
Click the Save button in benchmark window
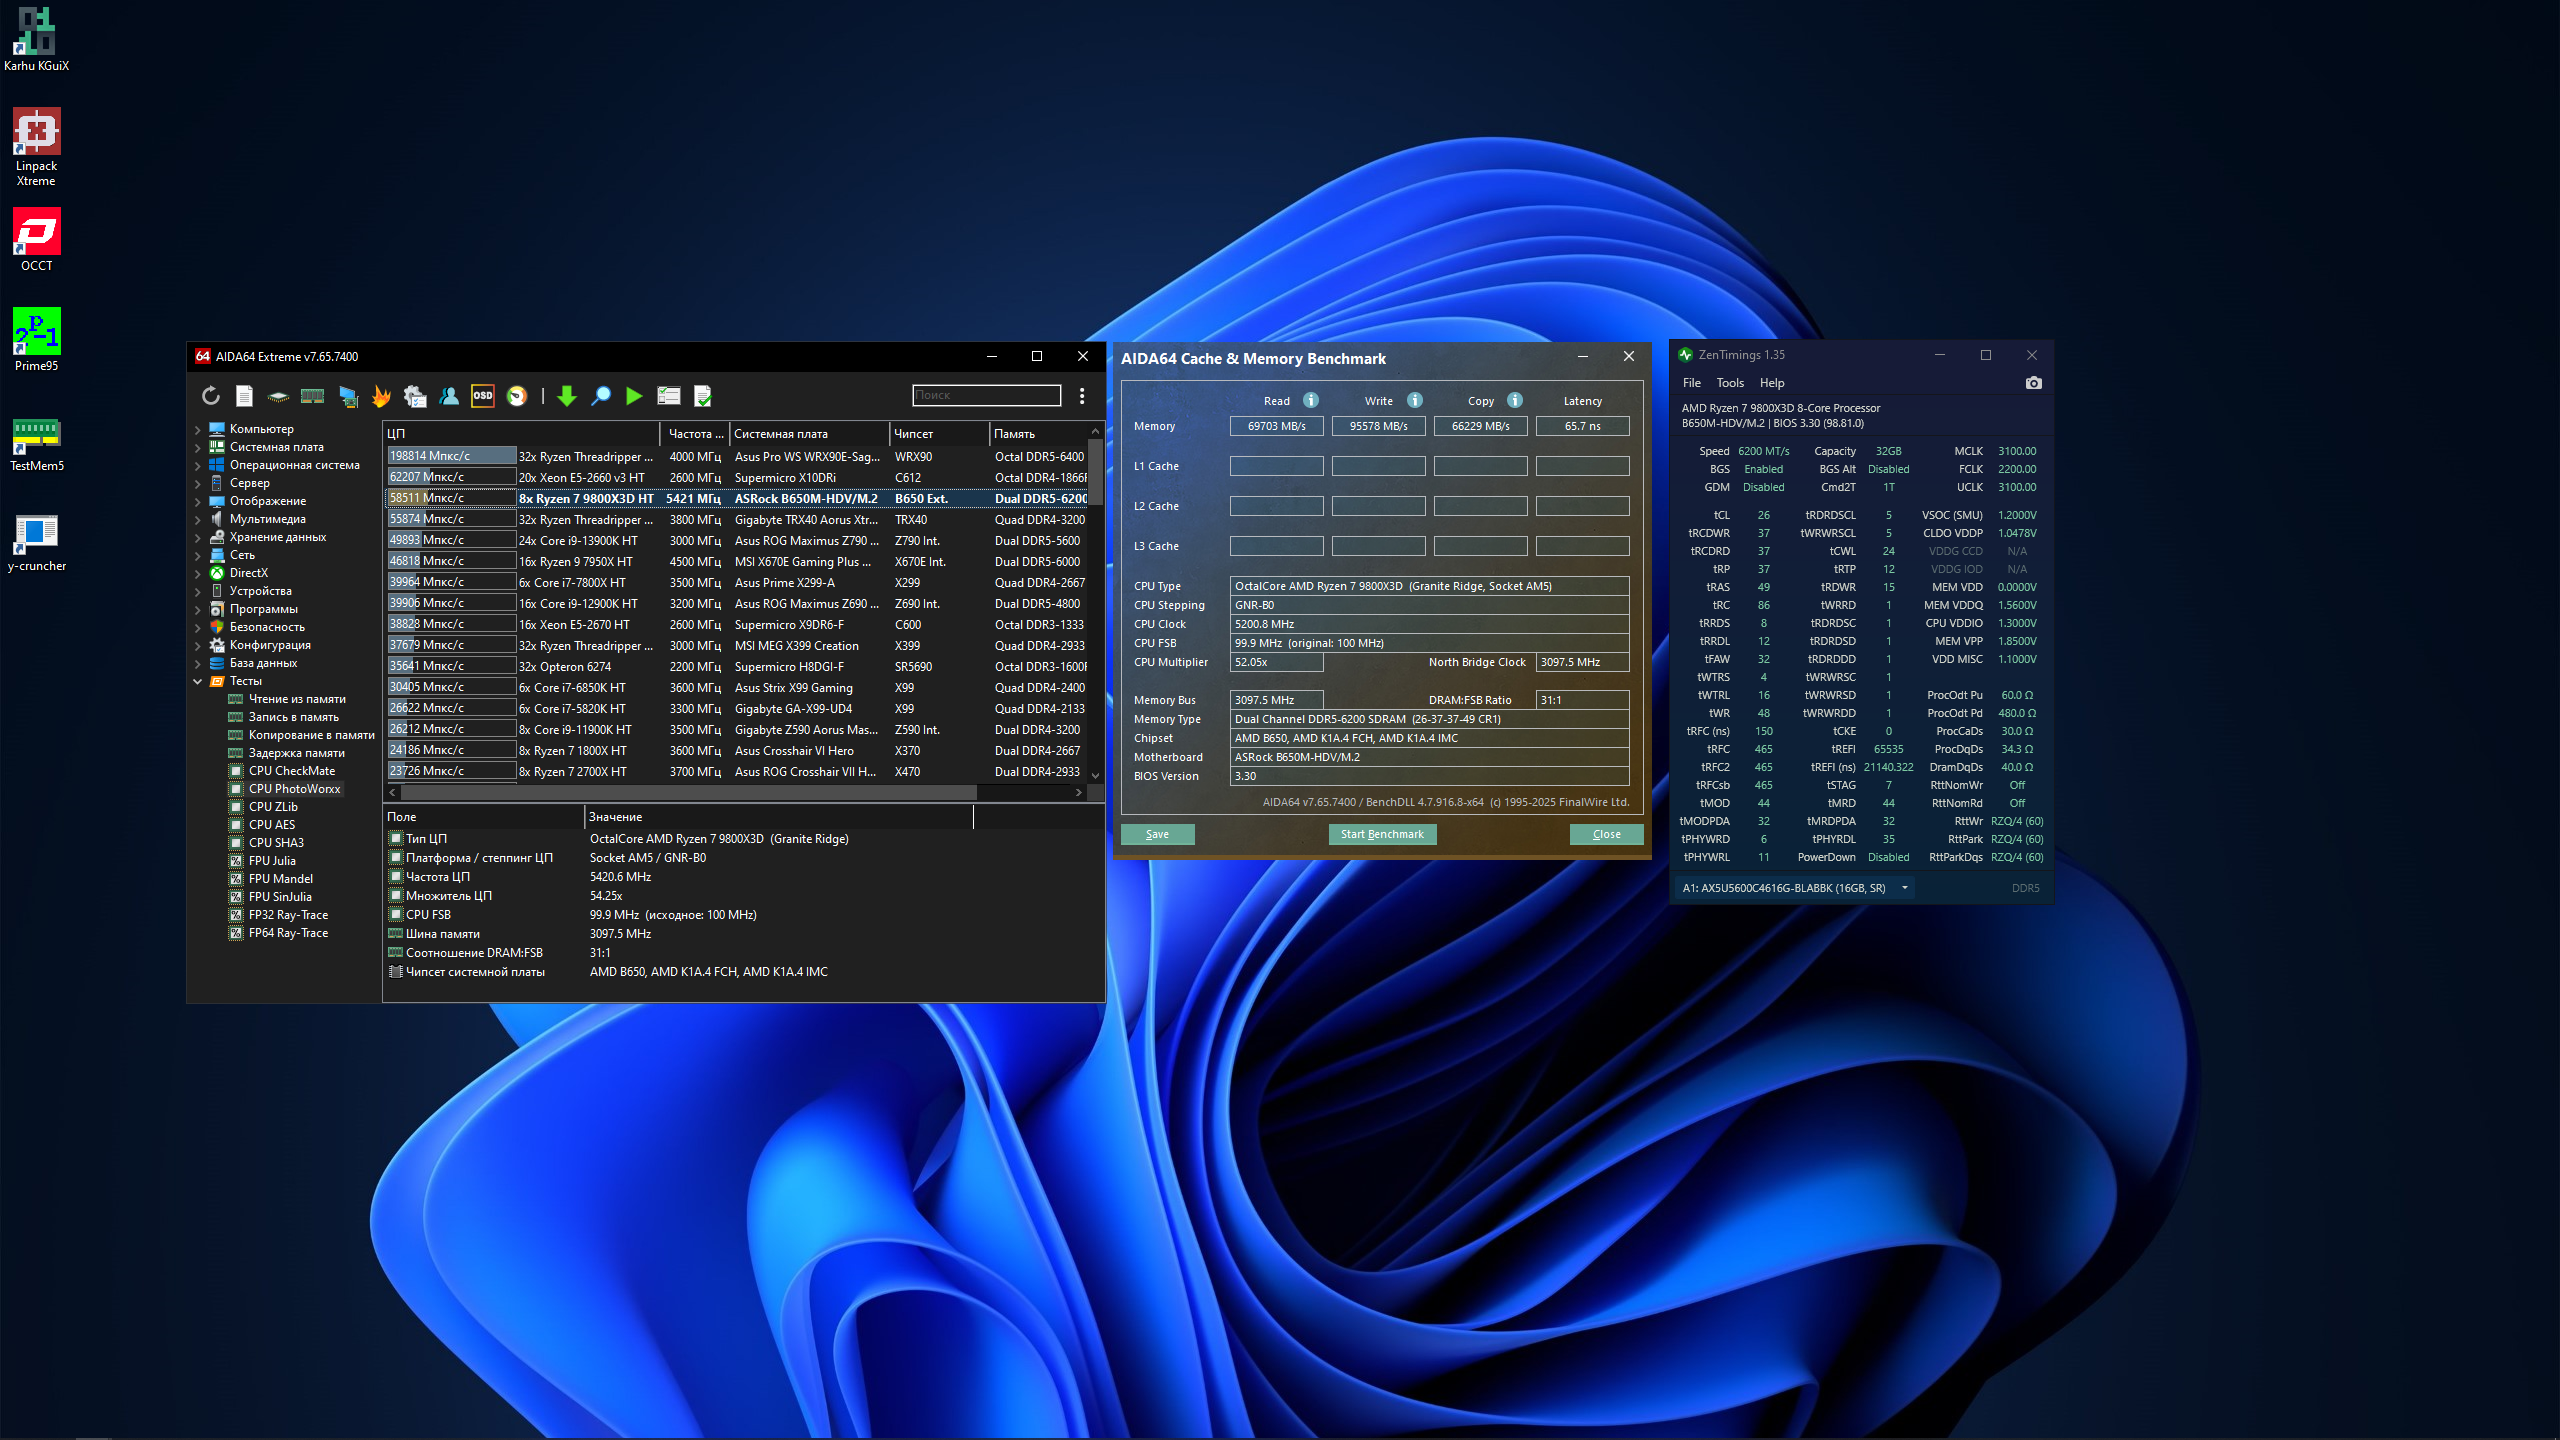click(1157, 834)
